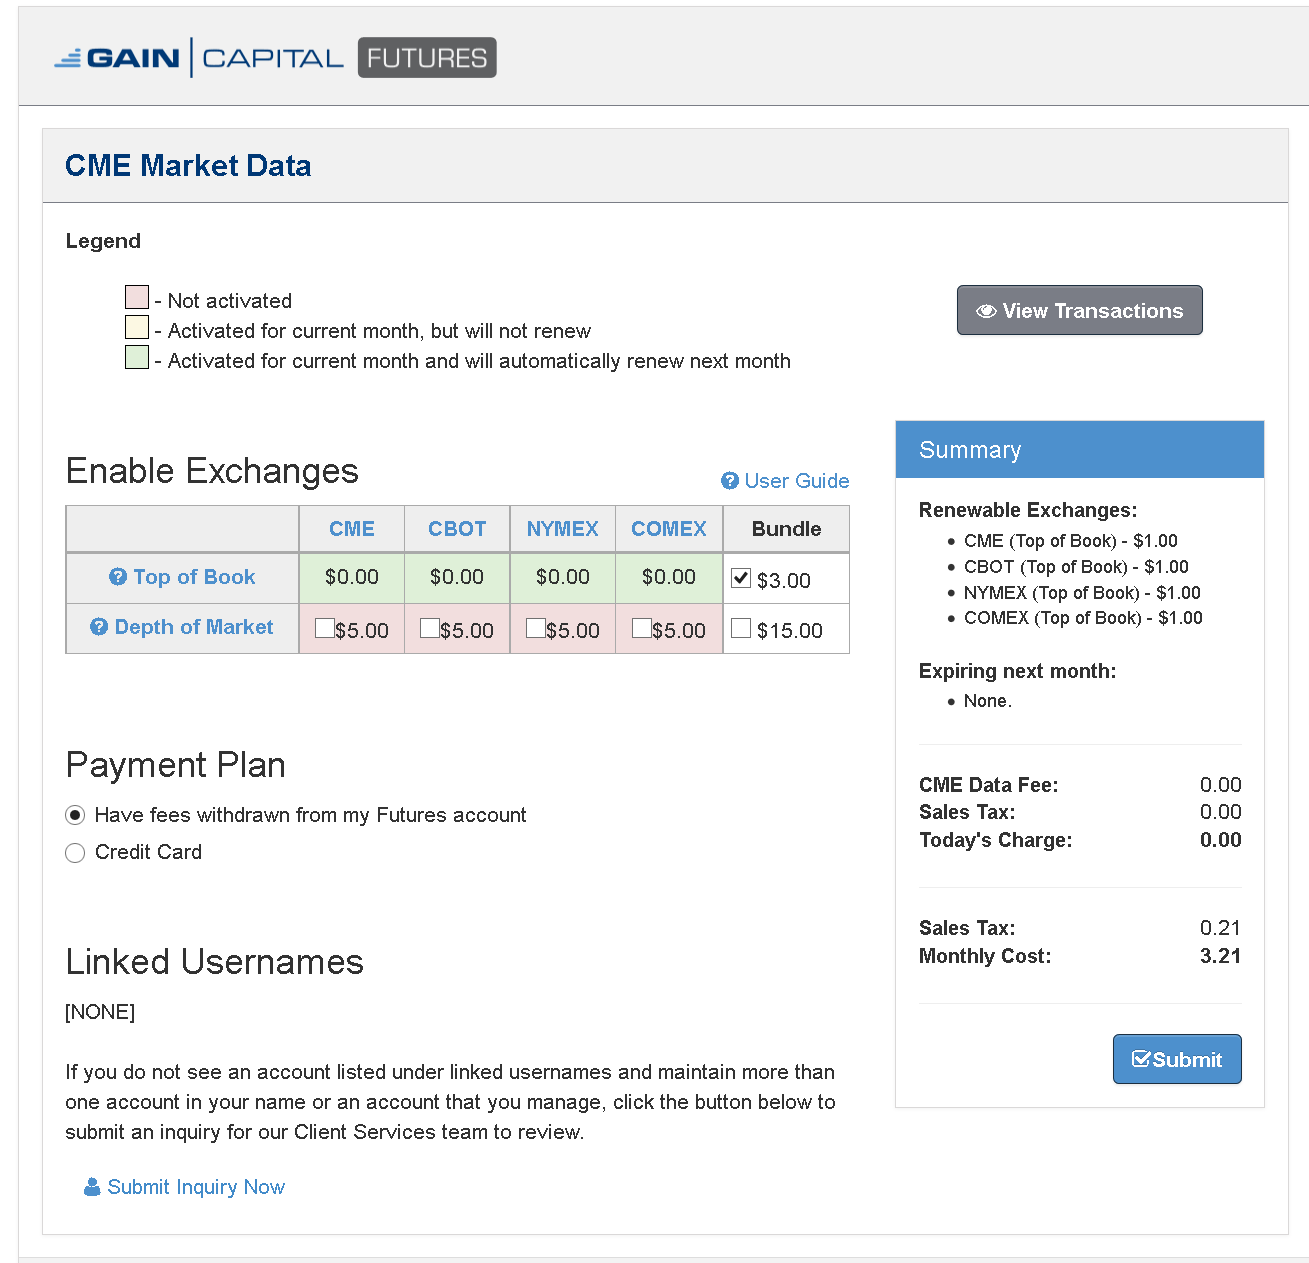
Task: Open the View Transactions page
Action: 1080,311
